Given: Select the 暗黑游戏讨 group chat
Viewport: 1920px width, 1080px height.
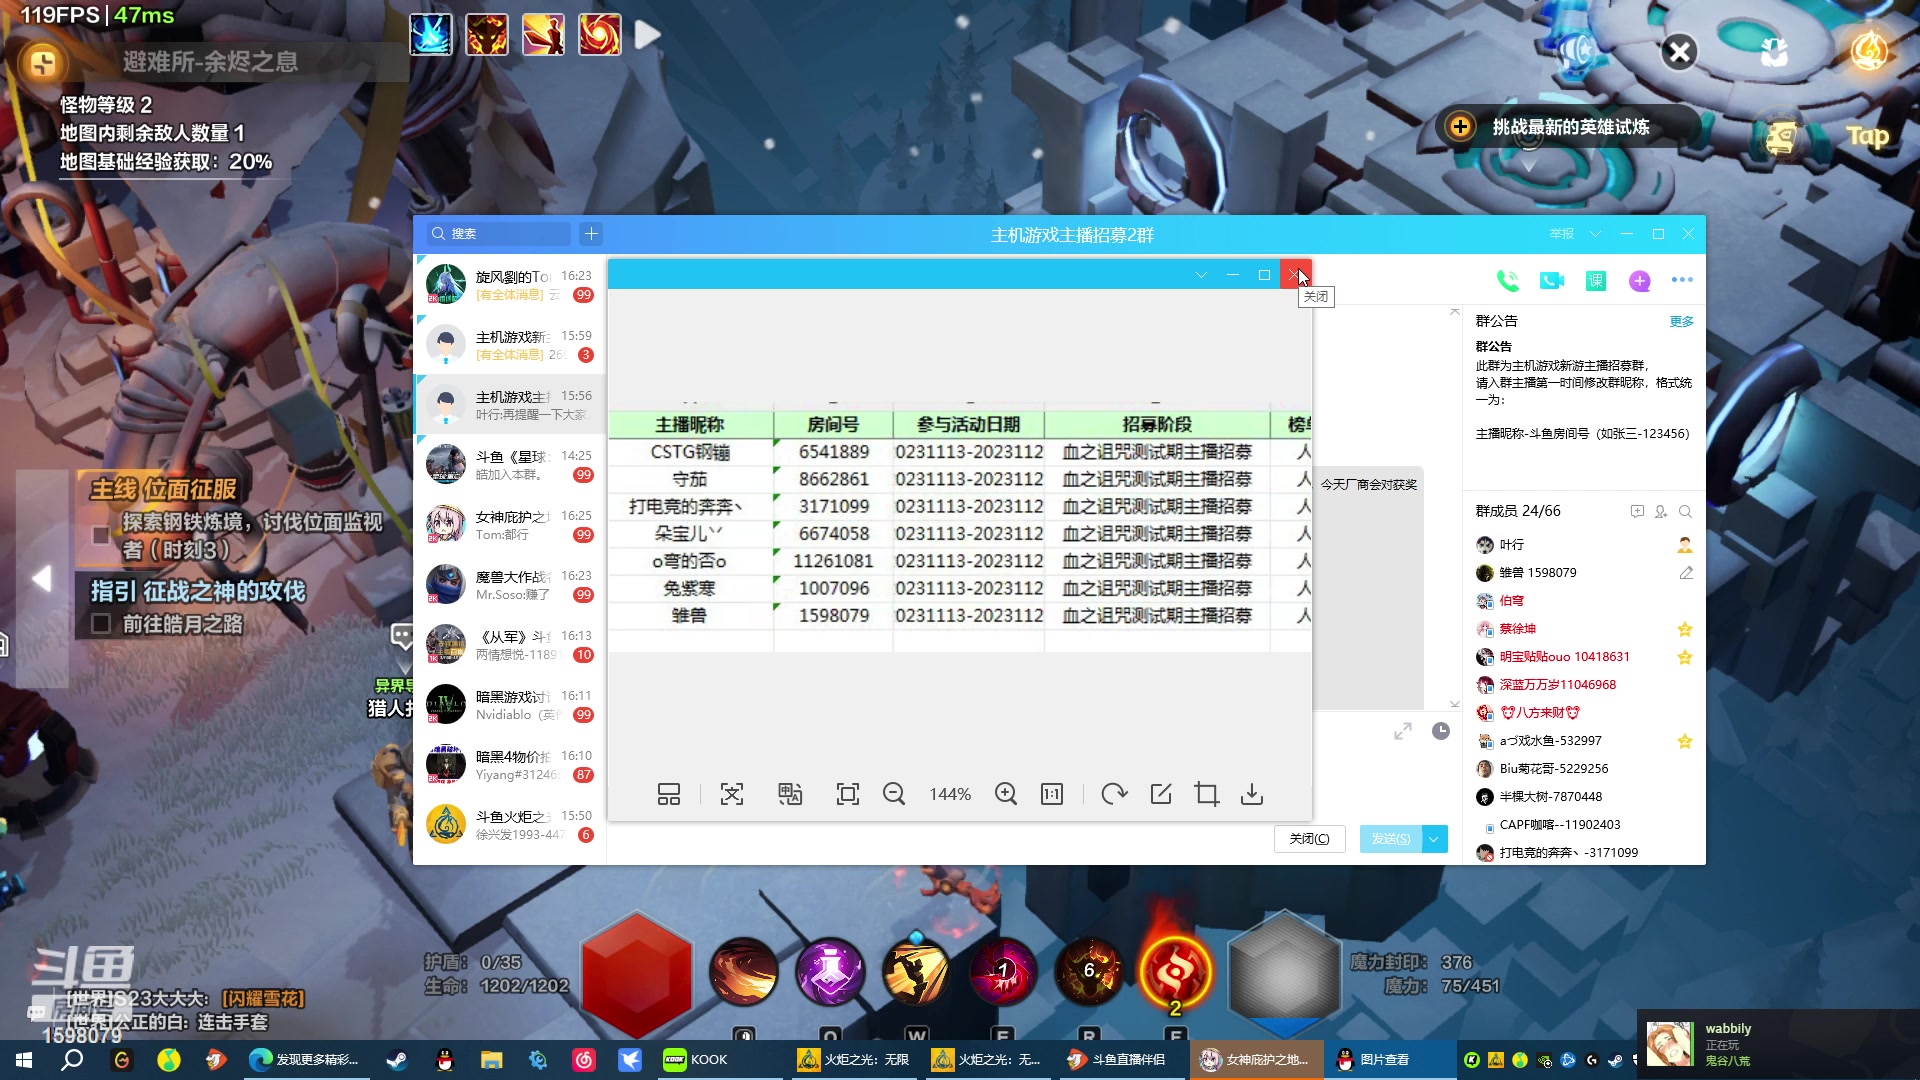Looking at the screenshot, I should click(510, 705).
